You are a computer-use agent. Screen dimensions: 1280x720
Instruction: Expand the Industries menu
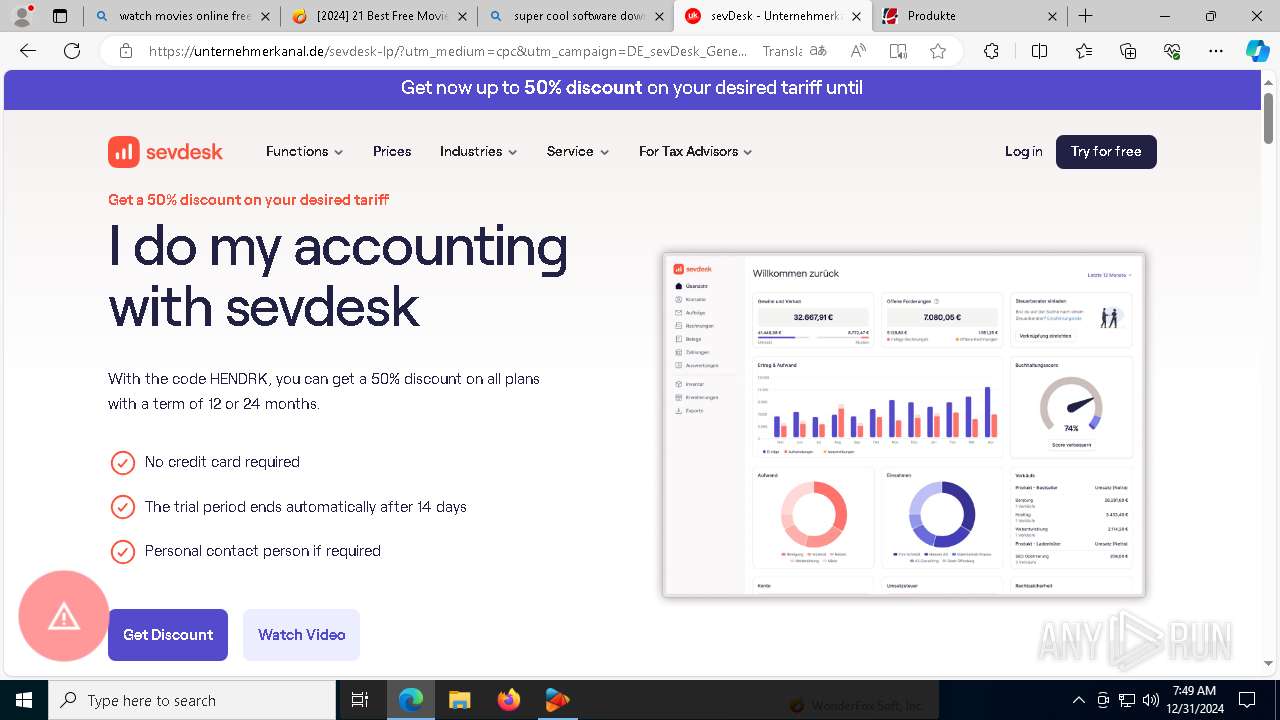[x=479, y=152]
